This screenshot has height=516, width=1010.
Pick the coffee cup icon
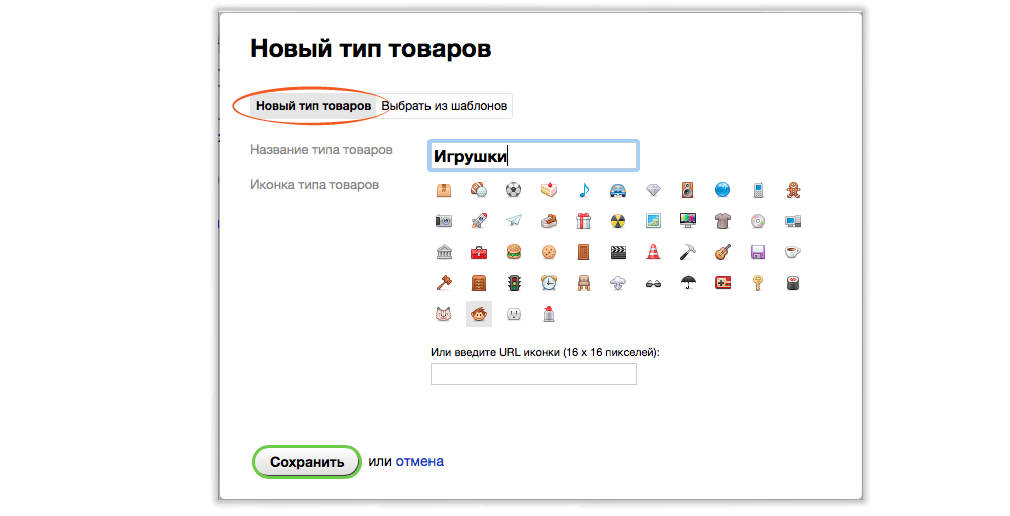pos(793,252)
